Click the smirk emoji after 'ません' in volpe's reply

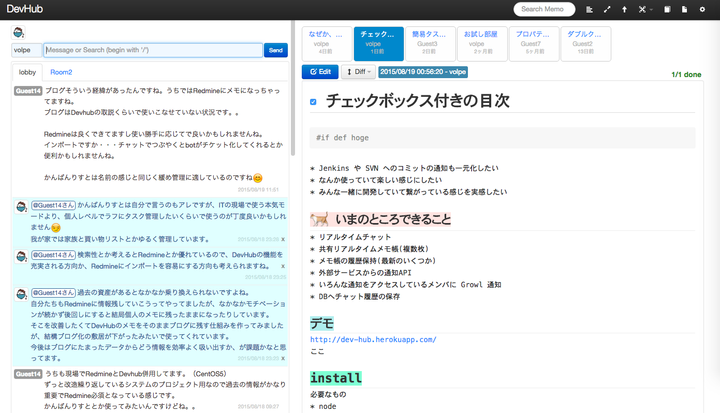[x=56, y=227]
